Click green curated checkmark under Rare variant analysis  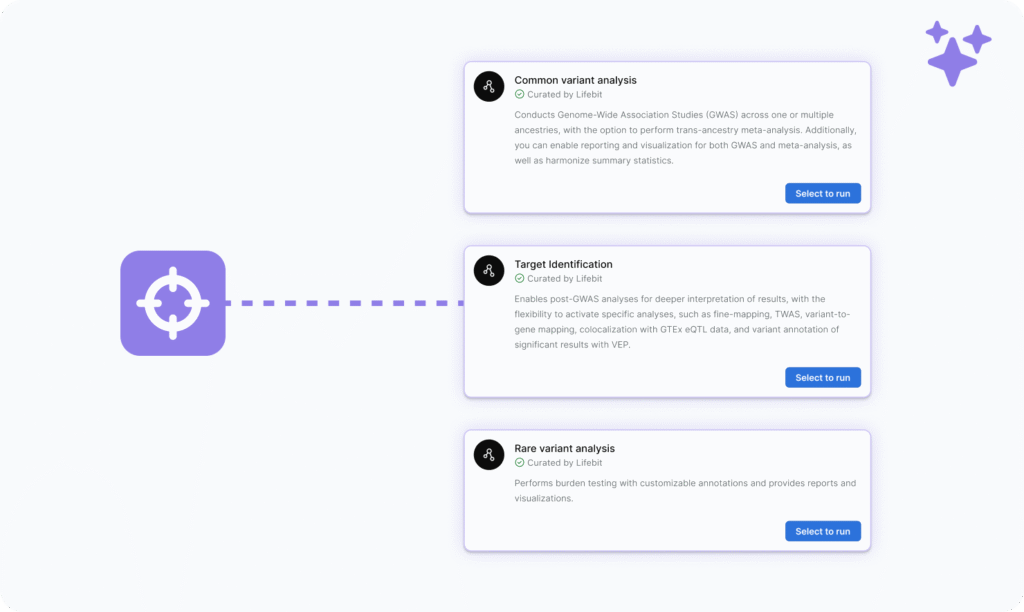[x=519, y=463]
